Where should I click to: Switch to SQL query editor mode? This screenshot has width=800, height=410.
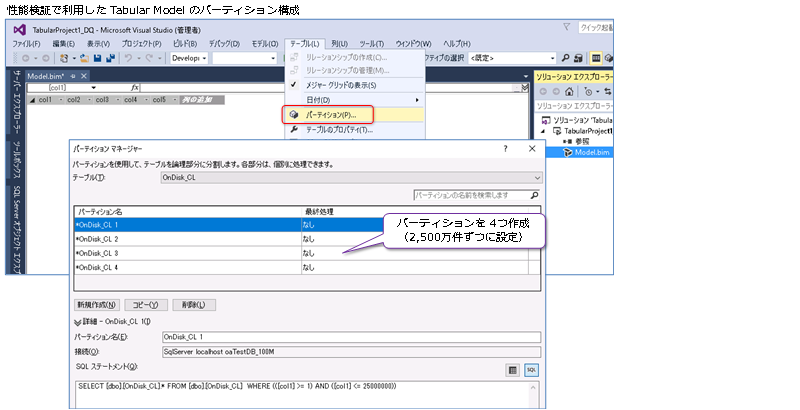coord(532,371)
